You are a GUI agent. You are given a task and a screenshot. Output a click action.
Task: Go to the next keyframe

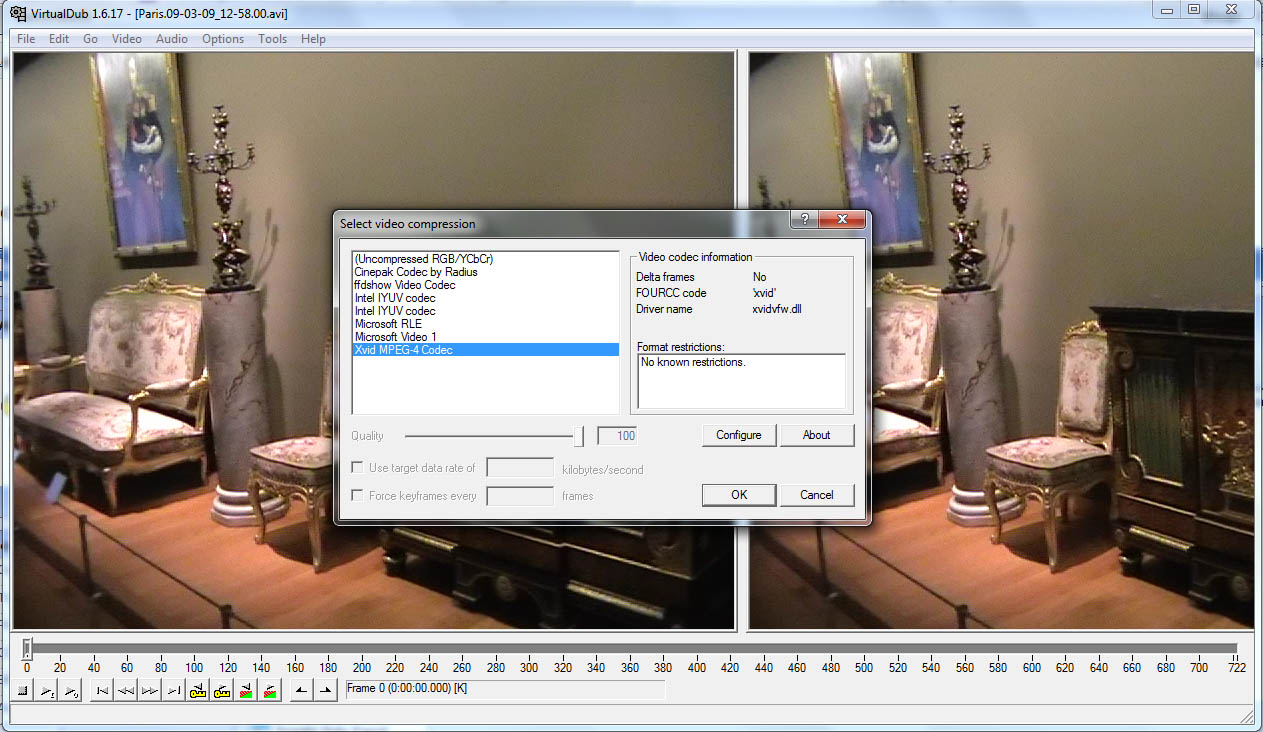(x=221, y=691)
